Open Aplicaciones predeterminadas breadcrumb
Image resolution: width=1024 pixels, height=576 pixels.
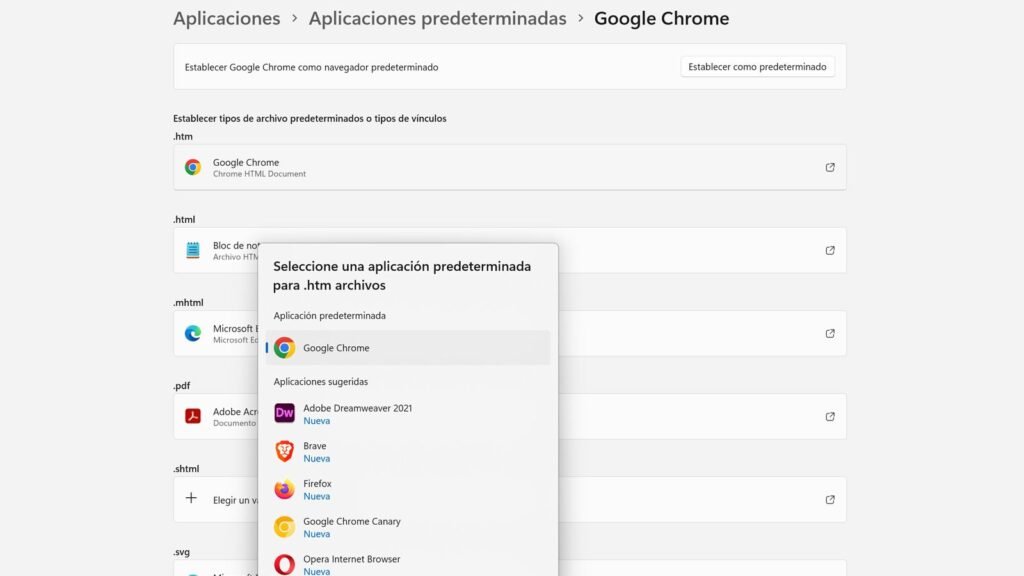click(437, 18)
